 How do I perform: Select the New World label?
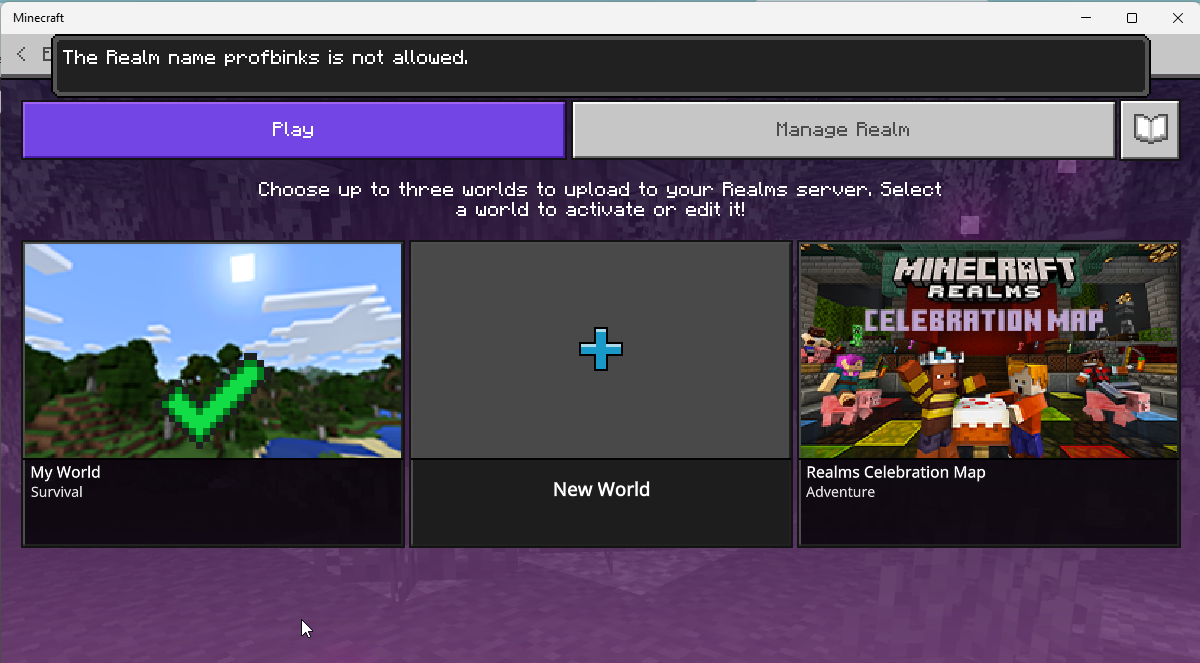(601, 489)
